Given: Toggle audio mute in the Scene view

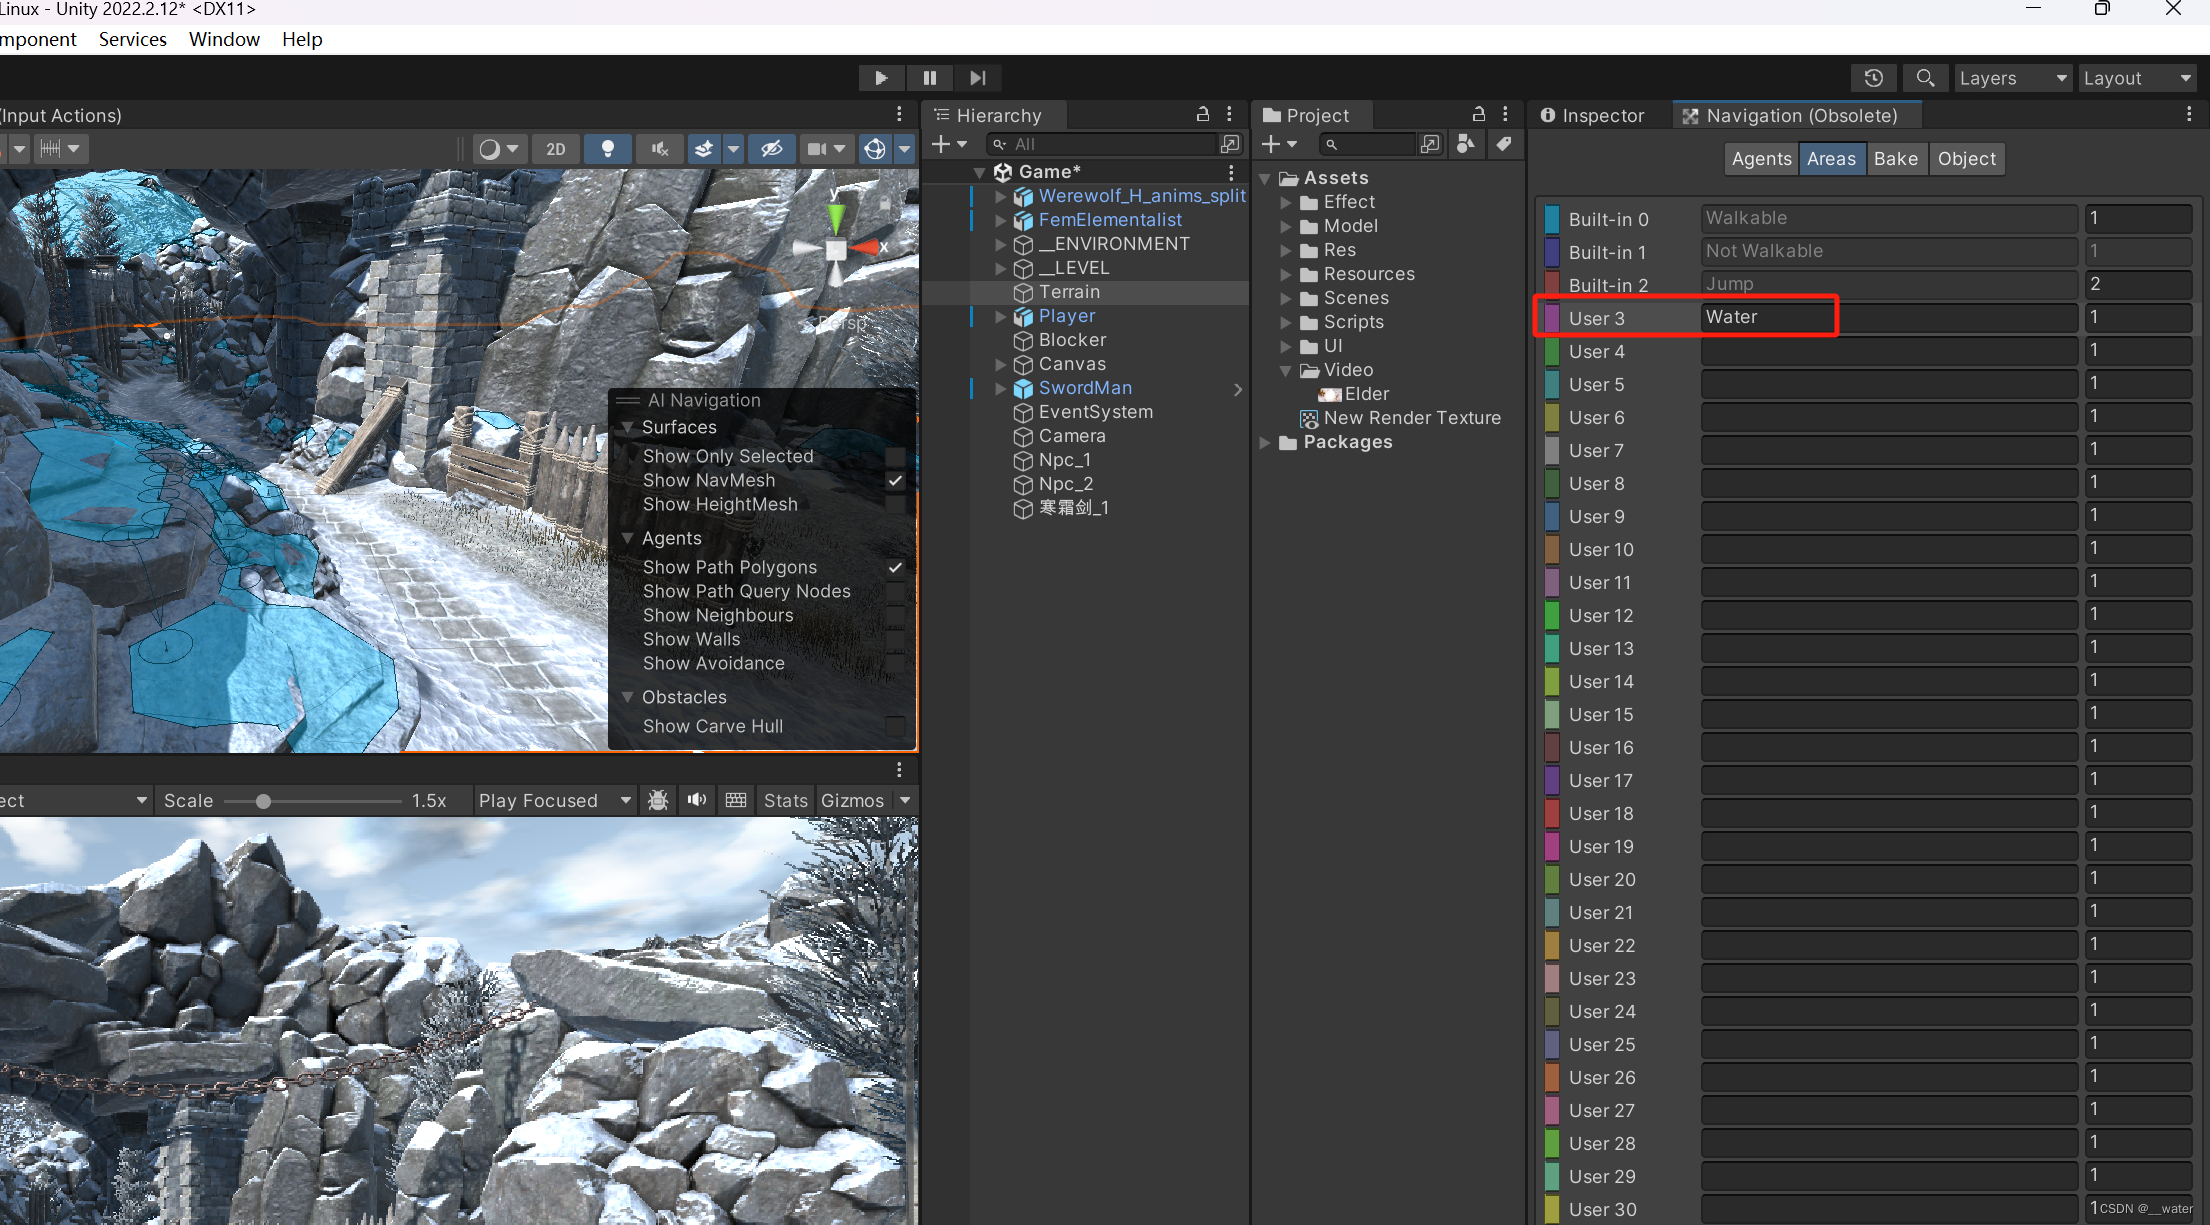Looking at the screenshot, I should [x=659, y=148].
